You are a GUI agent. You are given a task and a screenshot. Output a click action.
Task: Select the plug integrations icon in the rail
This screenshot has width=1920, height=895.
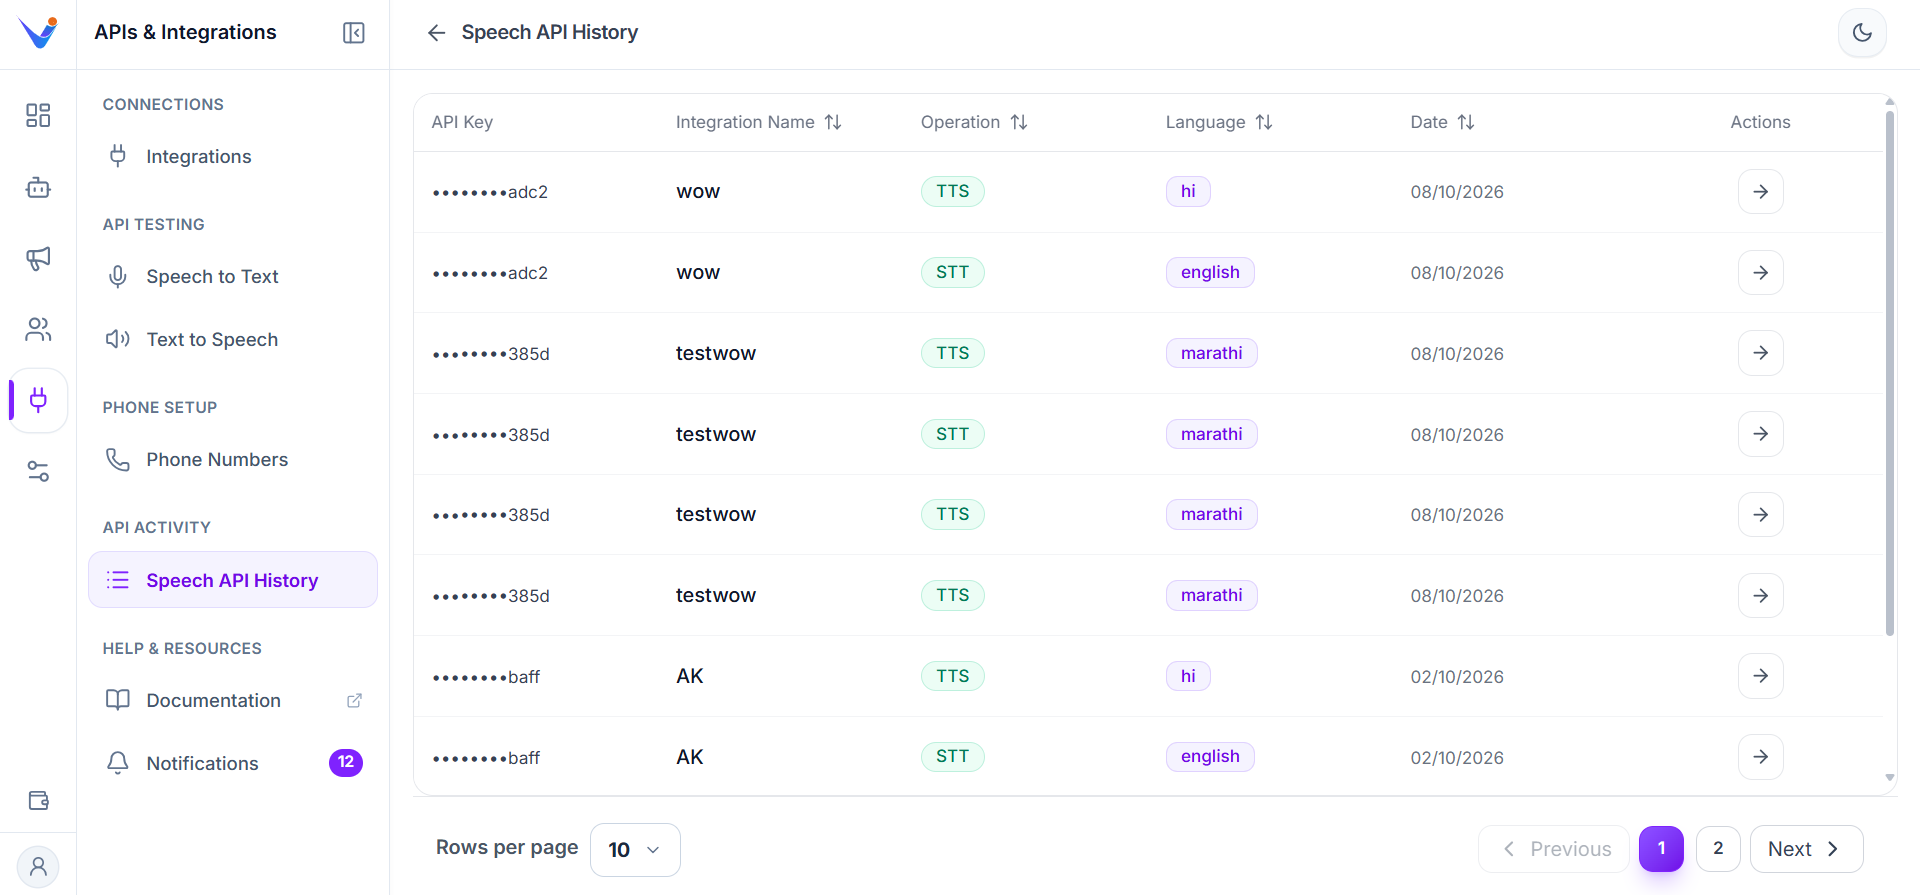click(38, 400)
